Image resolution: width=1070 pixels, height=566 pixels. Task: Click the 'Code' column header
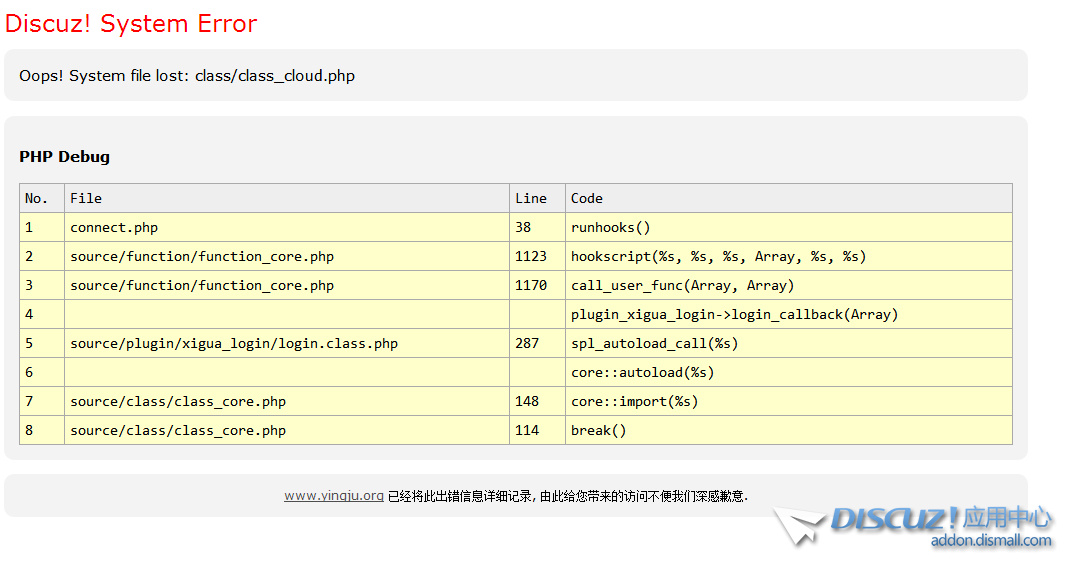[789, 198]
